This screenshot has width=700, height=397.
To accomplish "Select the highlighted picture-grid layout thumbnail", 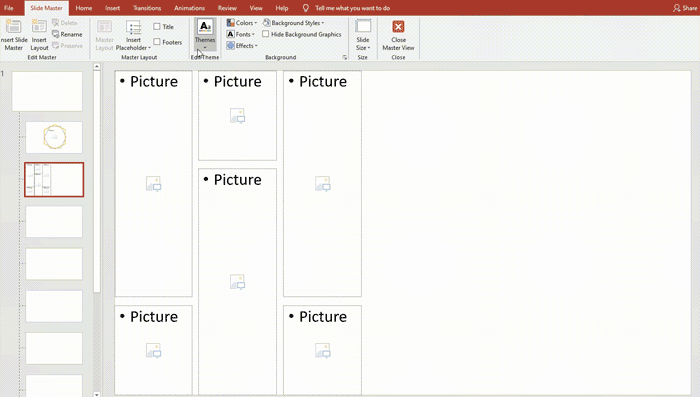I will (54, 180).
